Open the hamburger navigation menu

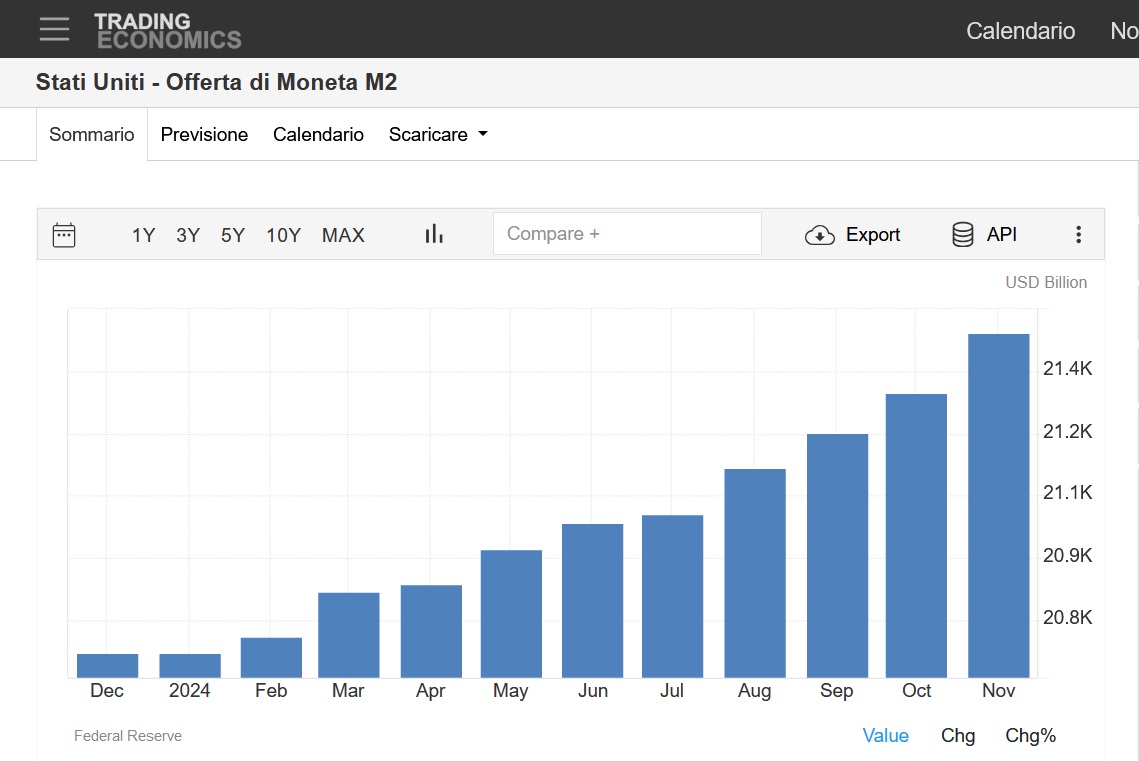pyautogui.click(x=54, y=29)
